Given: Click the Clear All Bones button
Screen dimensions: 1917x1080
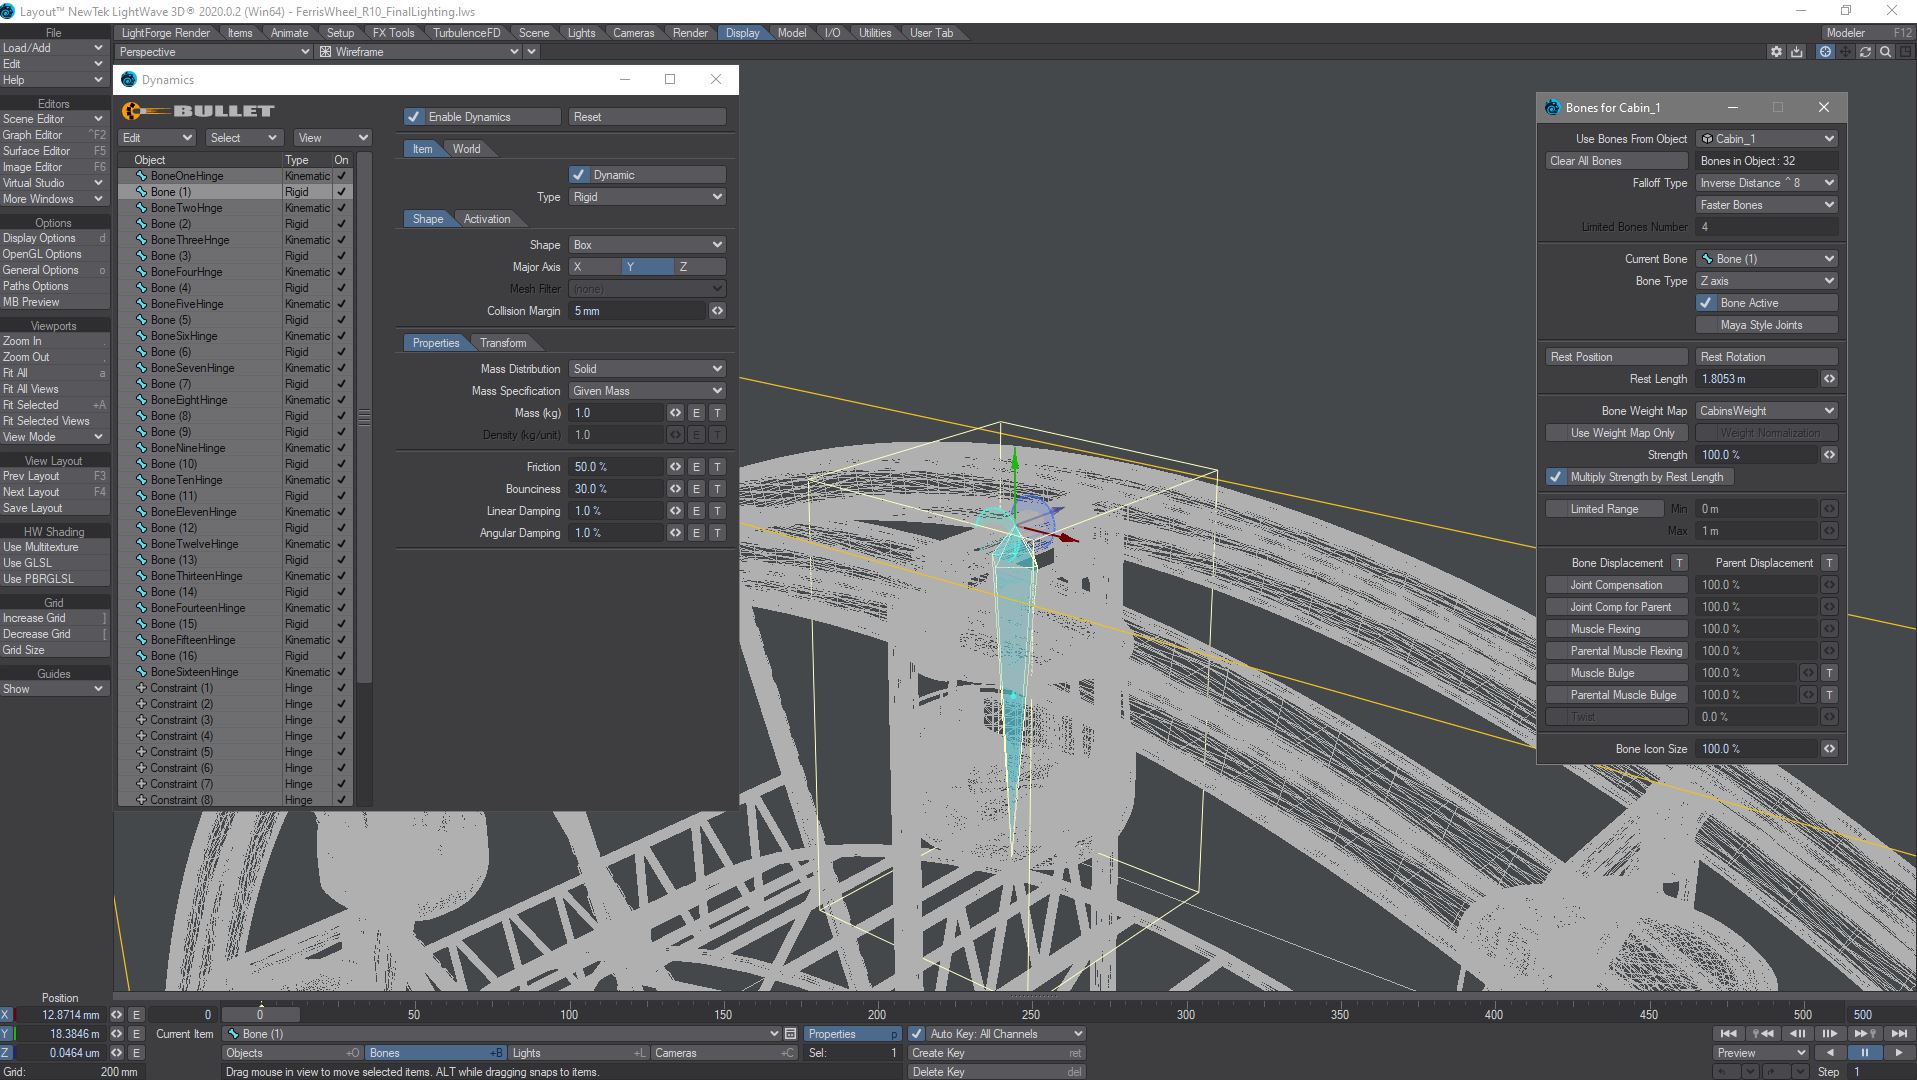Looking at the screenshot, I should pos(1615,161).
